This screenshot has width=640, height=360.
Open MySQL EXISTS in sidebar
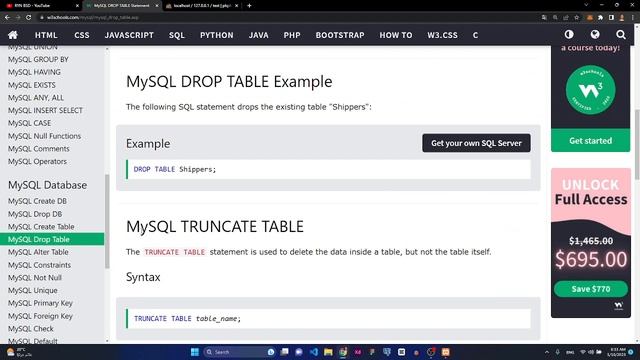click(31, 85)
